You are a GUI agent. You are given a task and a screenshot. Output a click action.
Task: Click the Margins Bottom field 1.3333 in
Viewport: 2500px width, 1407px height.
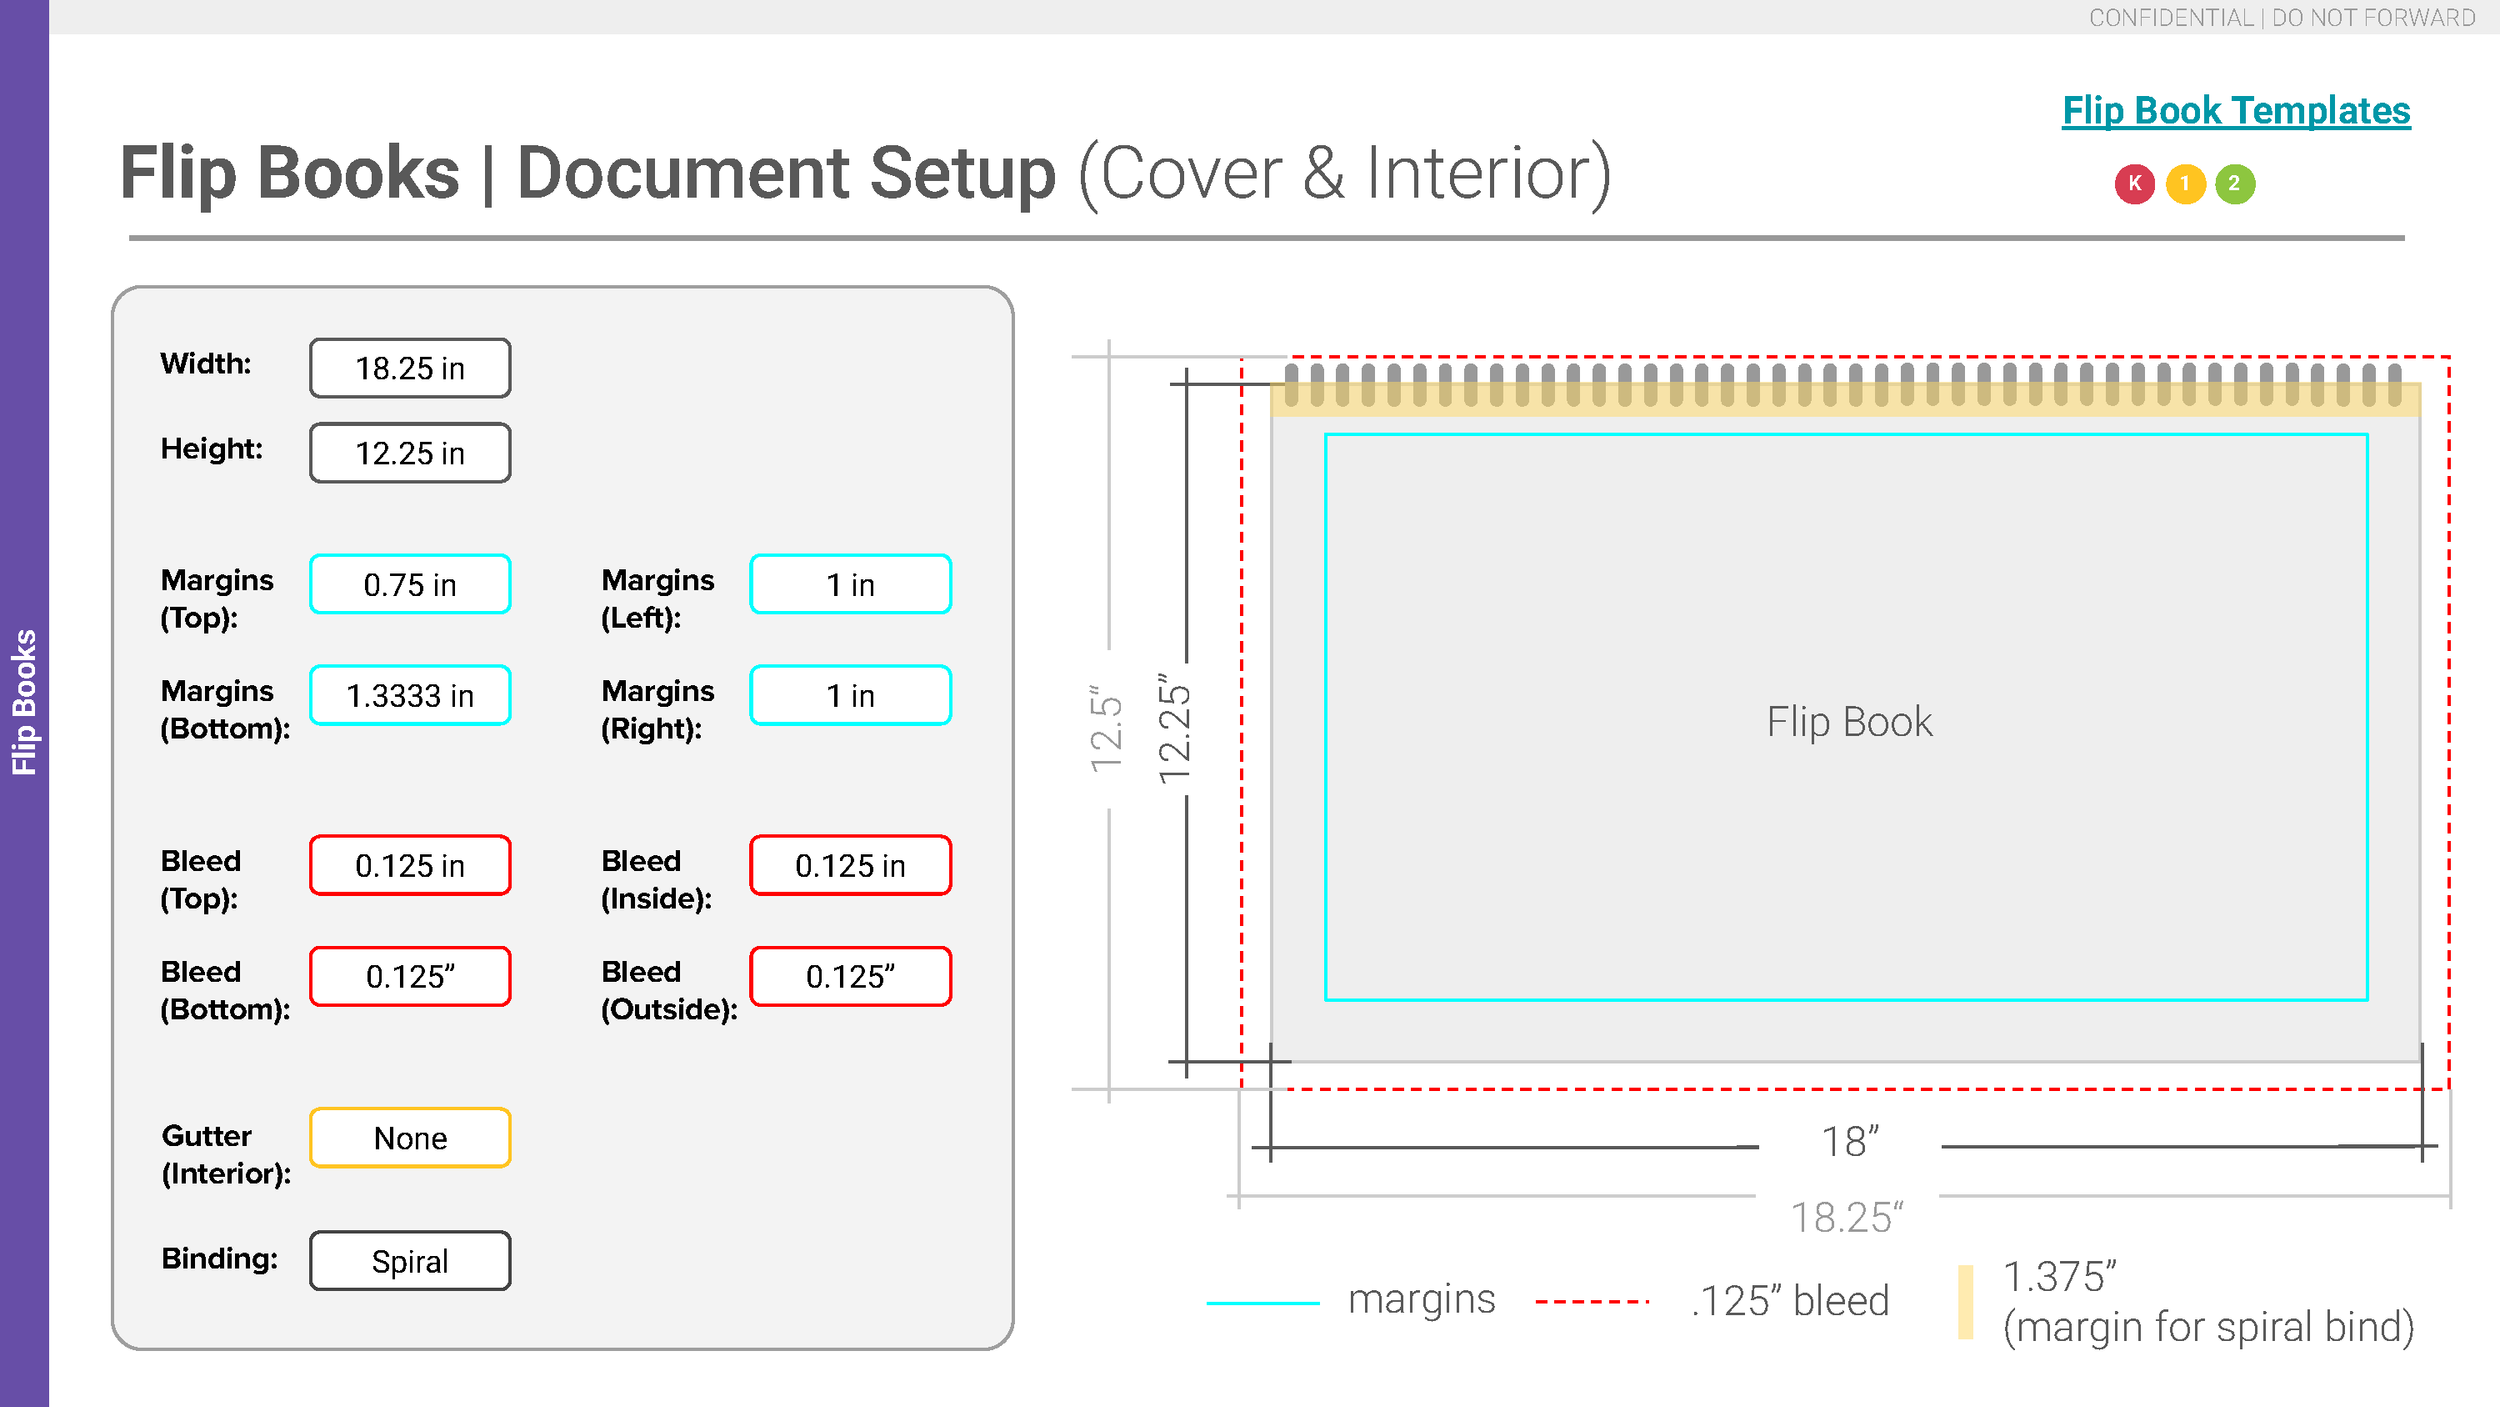pos(410,695)
